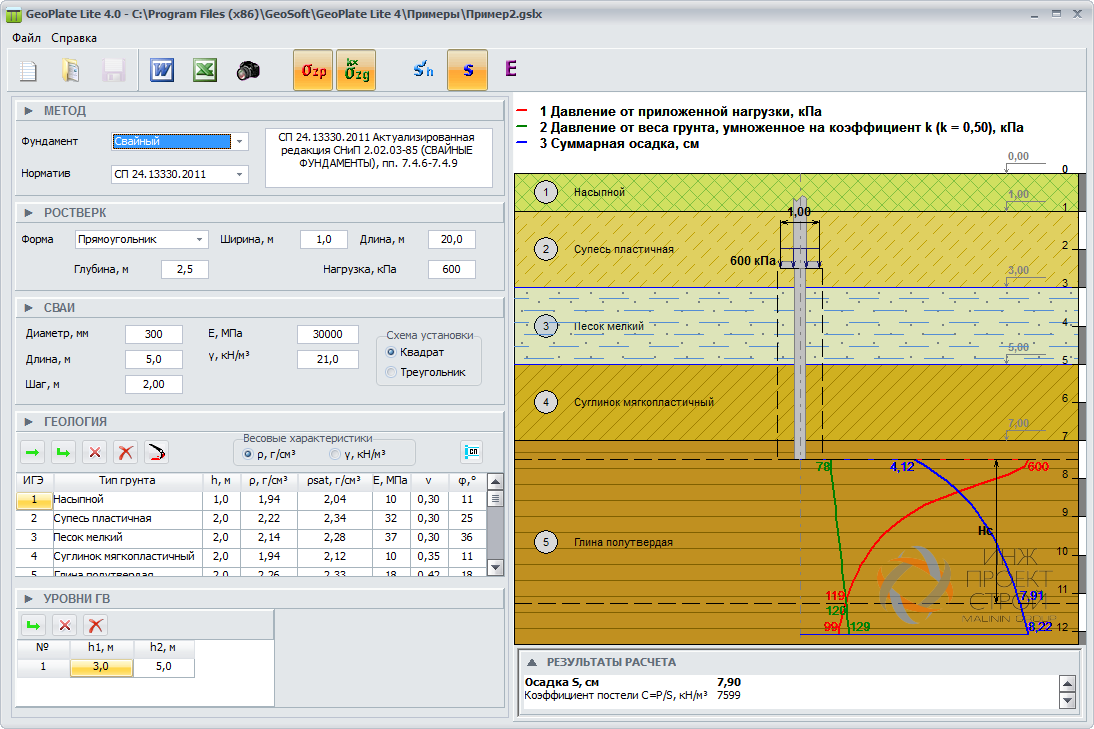The image size is (1094, 729).
Task: Click the Ширина, м input field
Action: pyautogui.click(x=324, y=240)
